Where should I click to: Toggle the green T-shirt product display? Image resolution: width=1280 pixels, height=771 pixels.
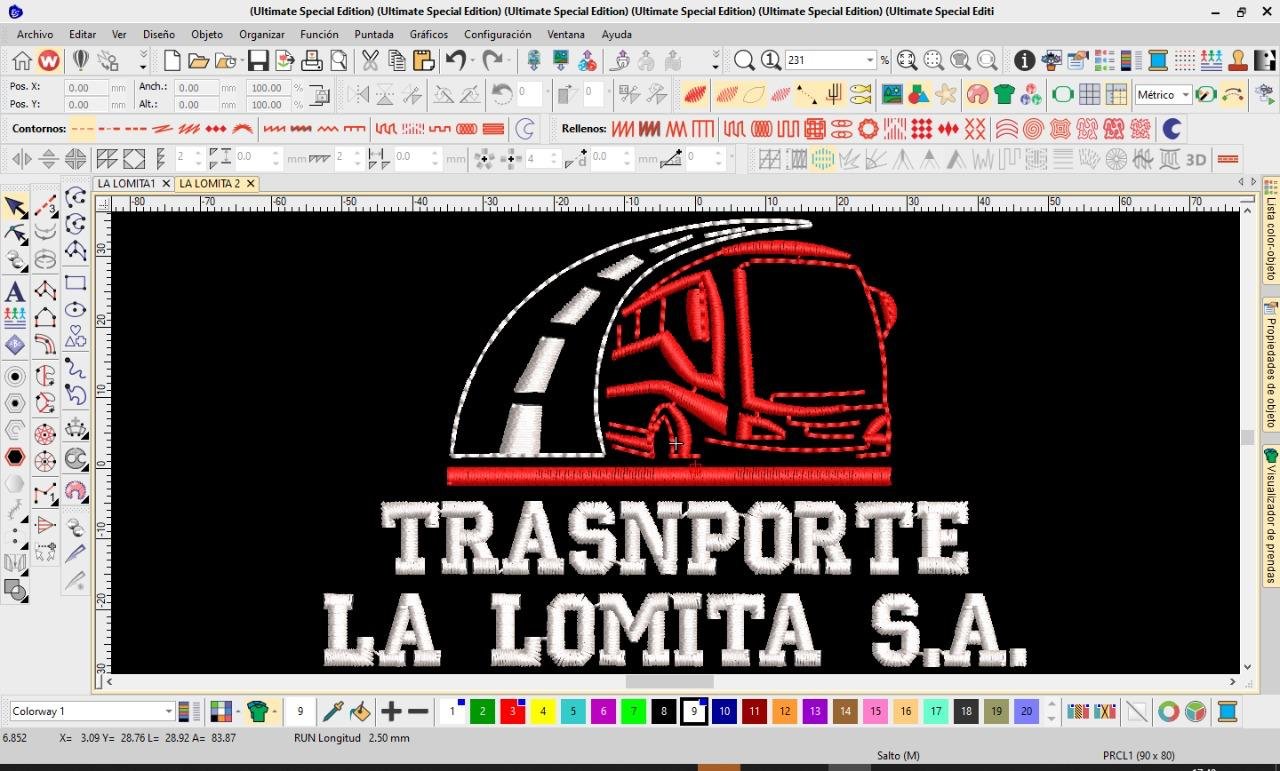pos(1004,95)
